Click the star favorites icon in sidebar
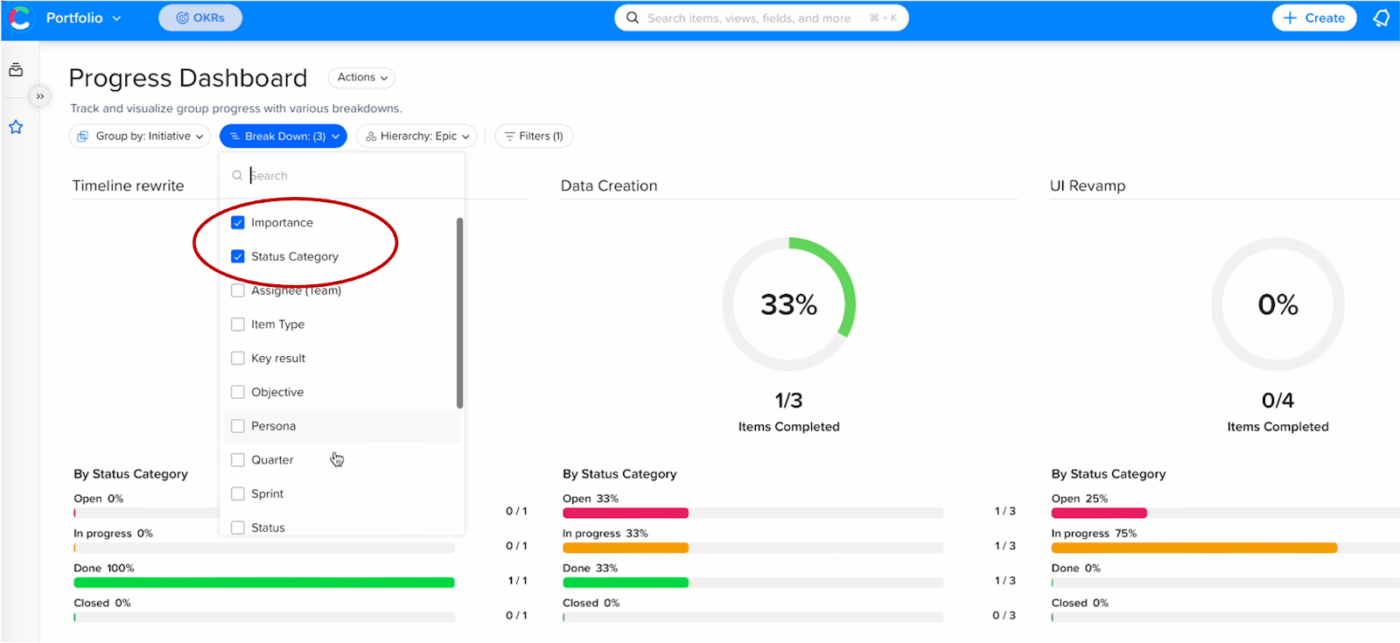 (16, 127)
